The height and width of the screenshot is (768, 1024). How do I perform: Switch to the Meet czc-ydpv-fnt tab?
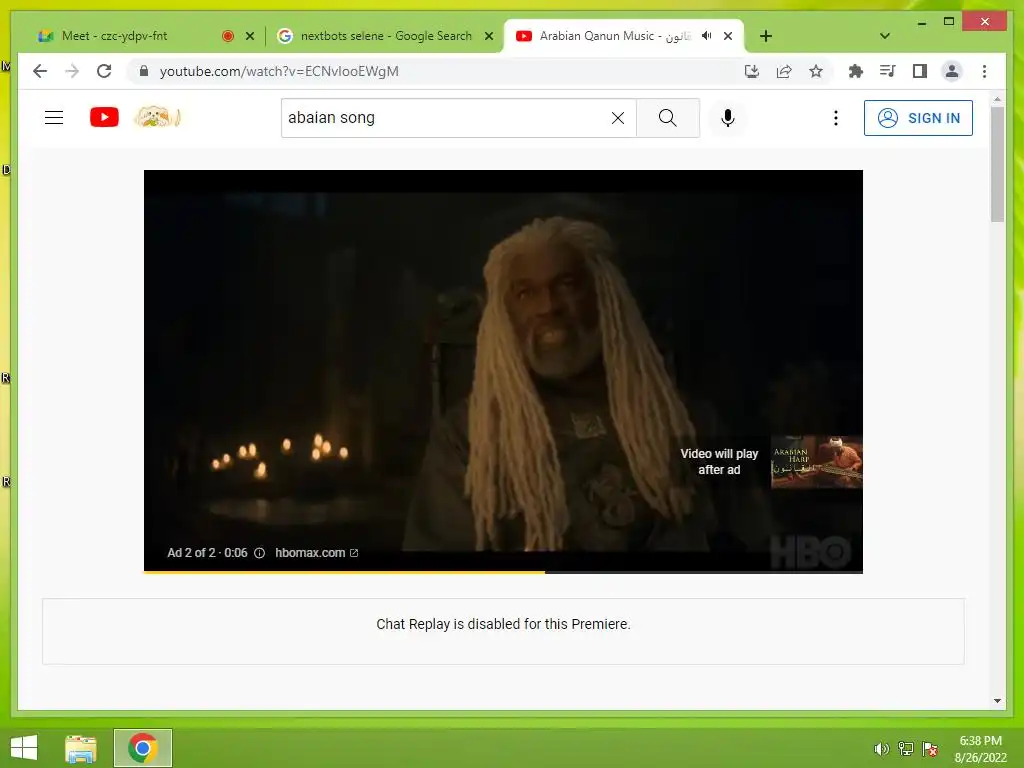click(114, 36)
